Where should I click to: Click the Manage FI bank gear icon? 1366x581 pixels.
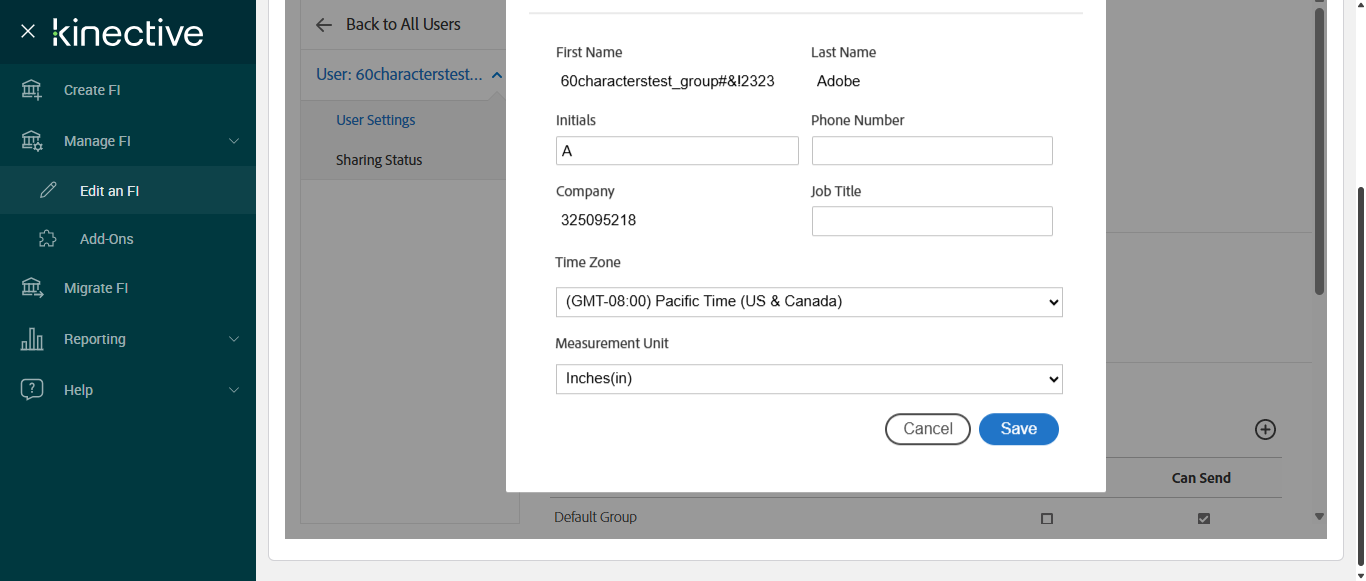pyautogui.click(x=32, y=141)
